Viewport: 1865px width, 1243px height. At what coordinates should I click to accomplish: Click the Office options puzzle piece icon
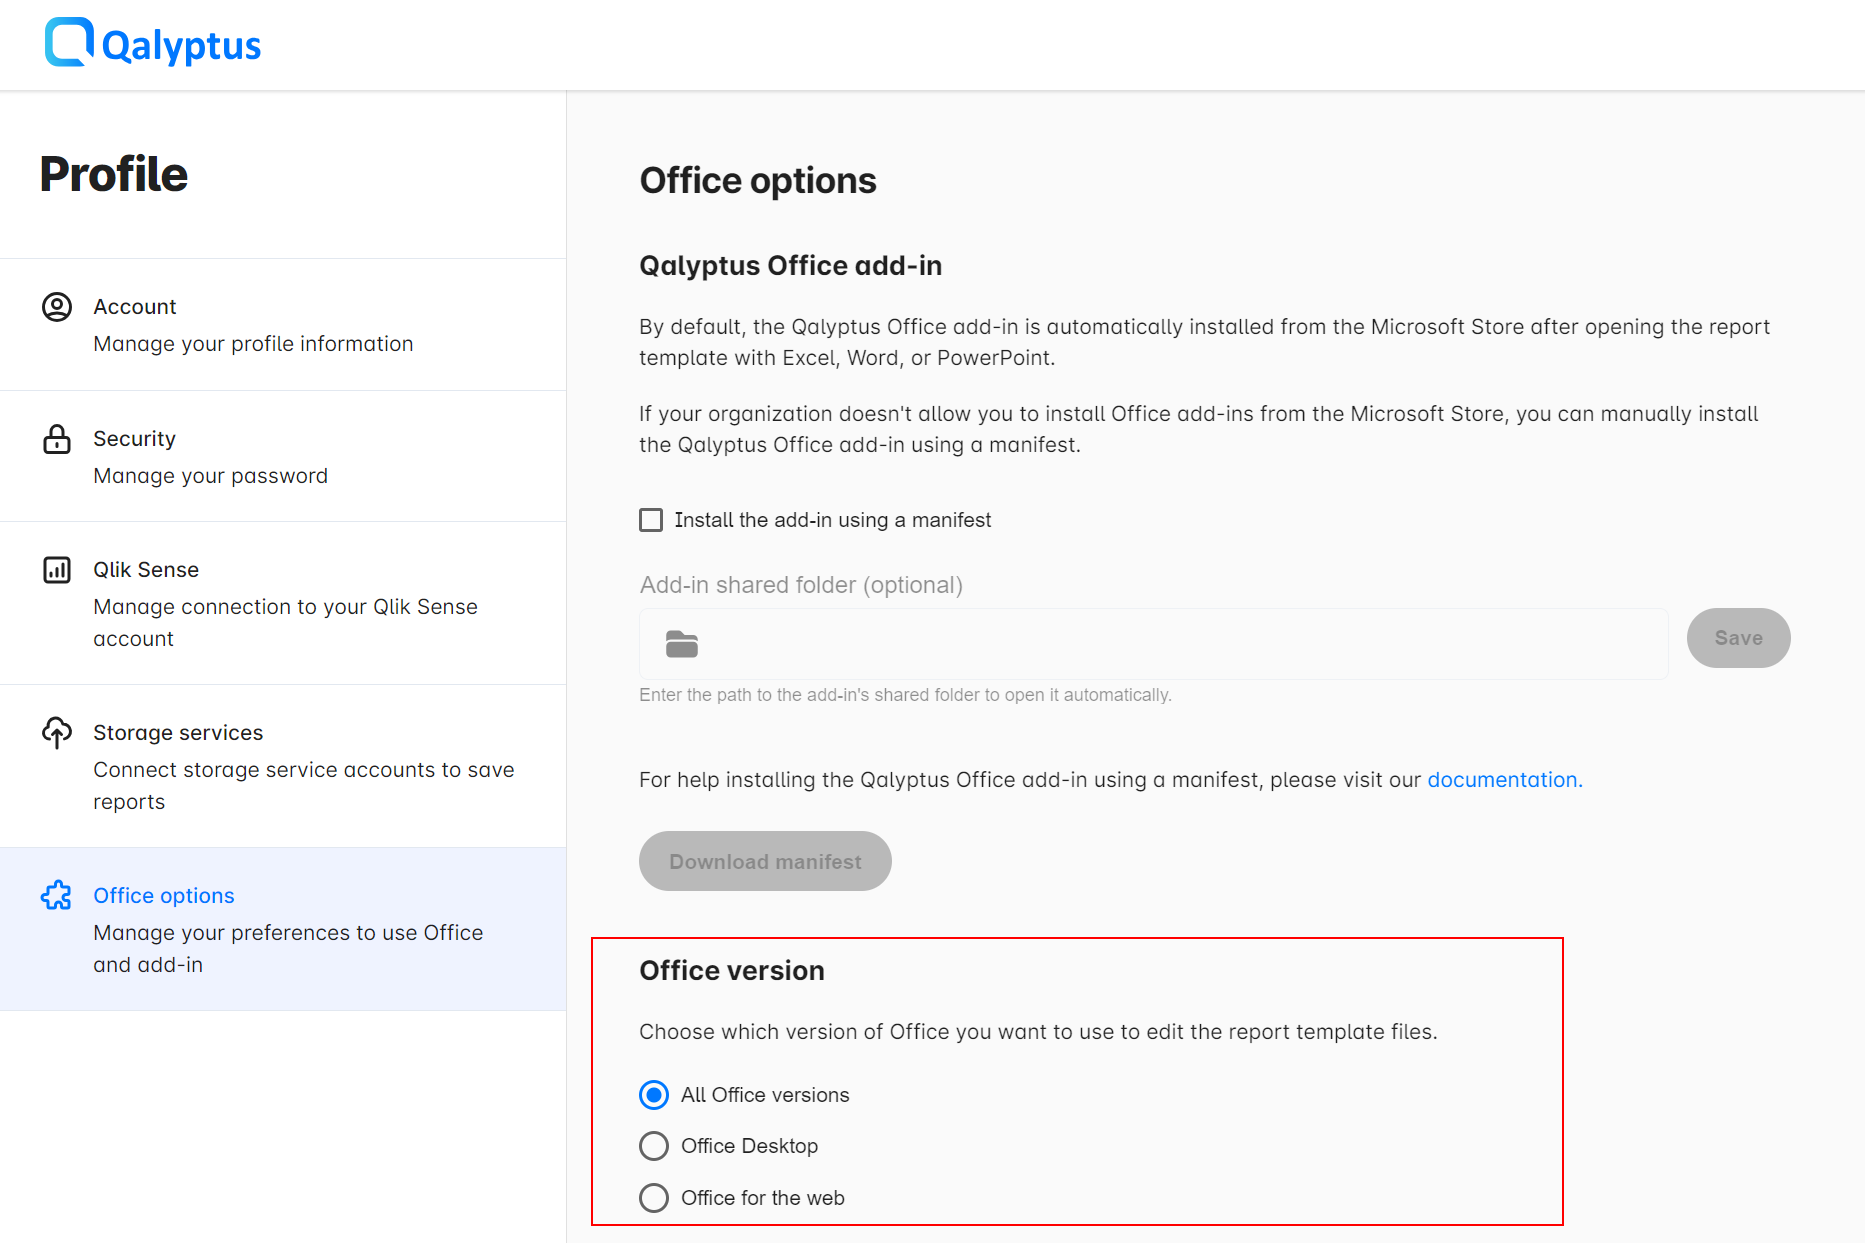[x=57, y=896]
